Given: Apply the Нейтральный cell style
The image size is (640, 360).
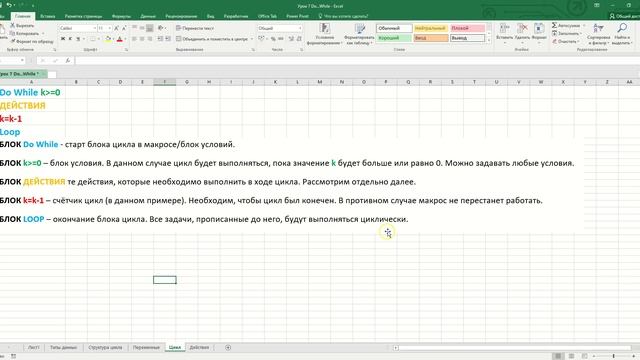Looking at the screenshot, I should pos(431,28).
